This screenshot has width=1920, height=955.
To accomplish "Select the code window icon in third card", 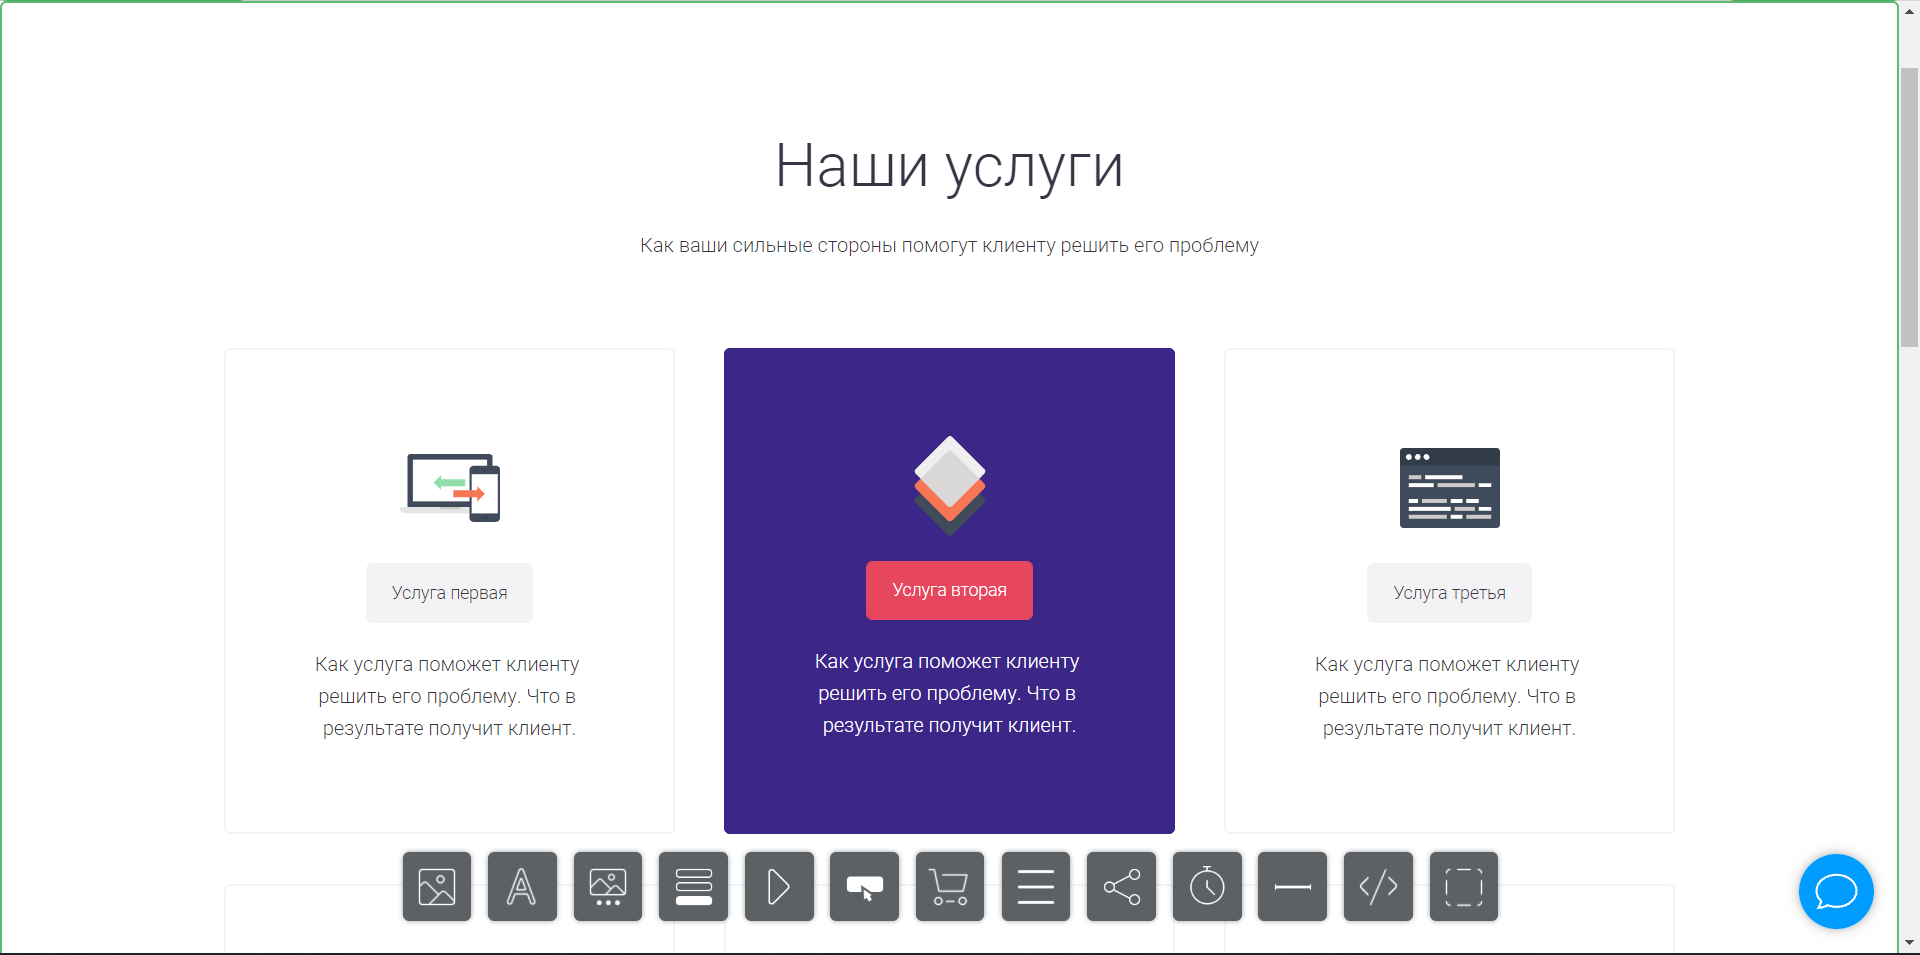I will pos(1449,488).
